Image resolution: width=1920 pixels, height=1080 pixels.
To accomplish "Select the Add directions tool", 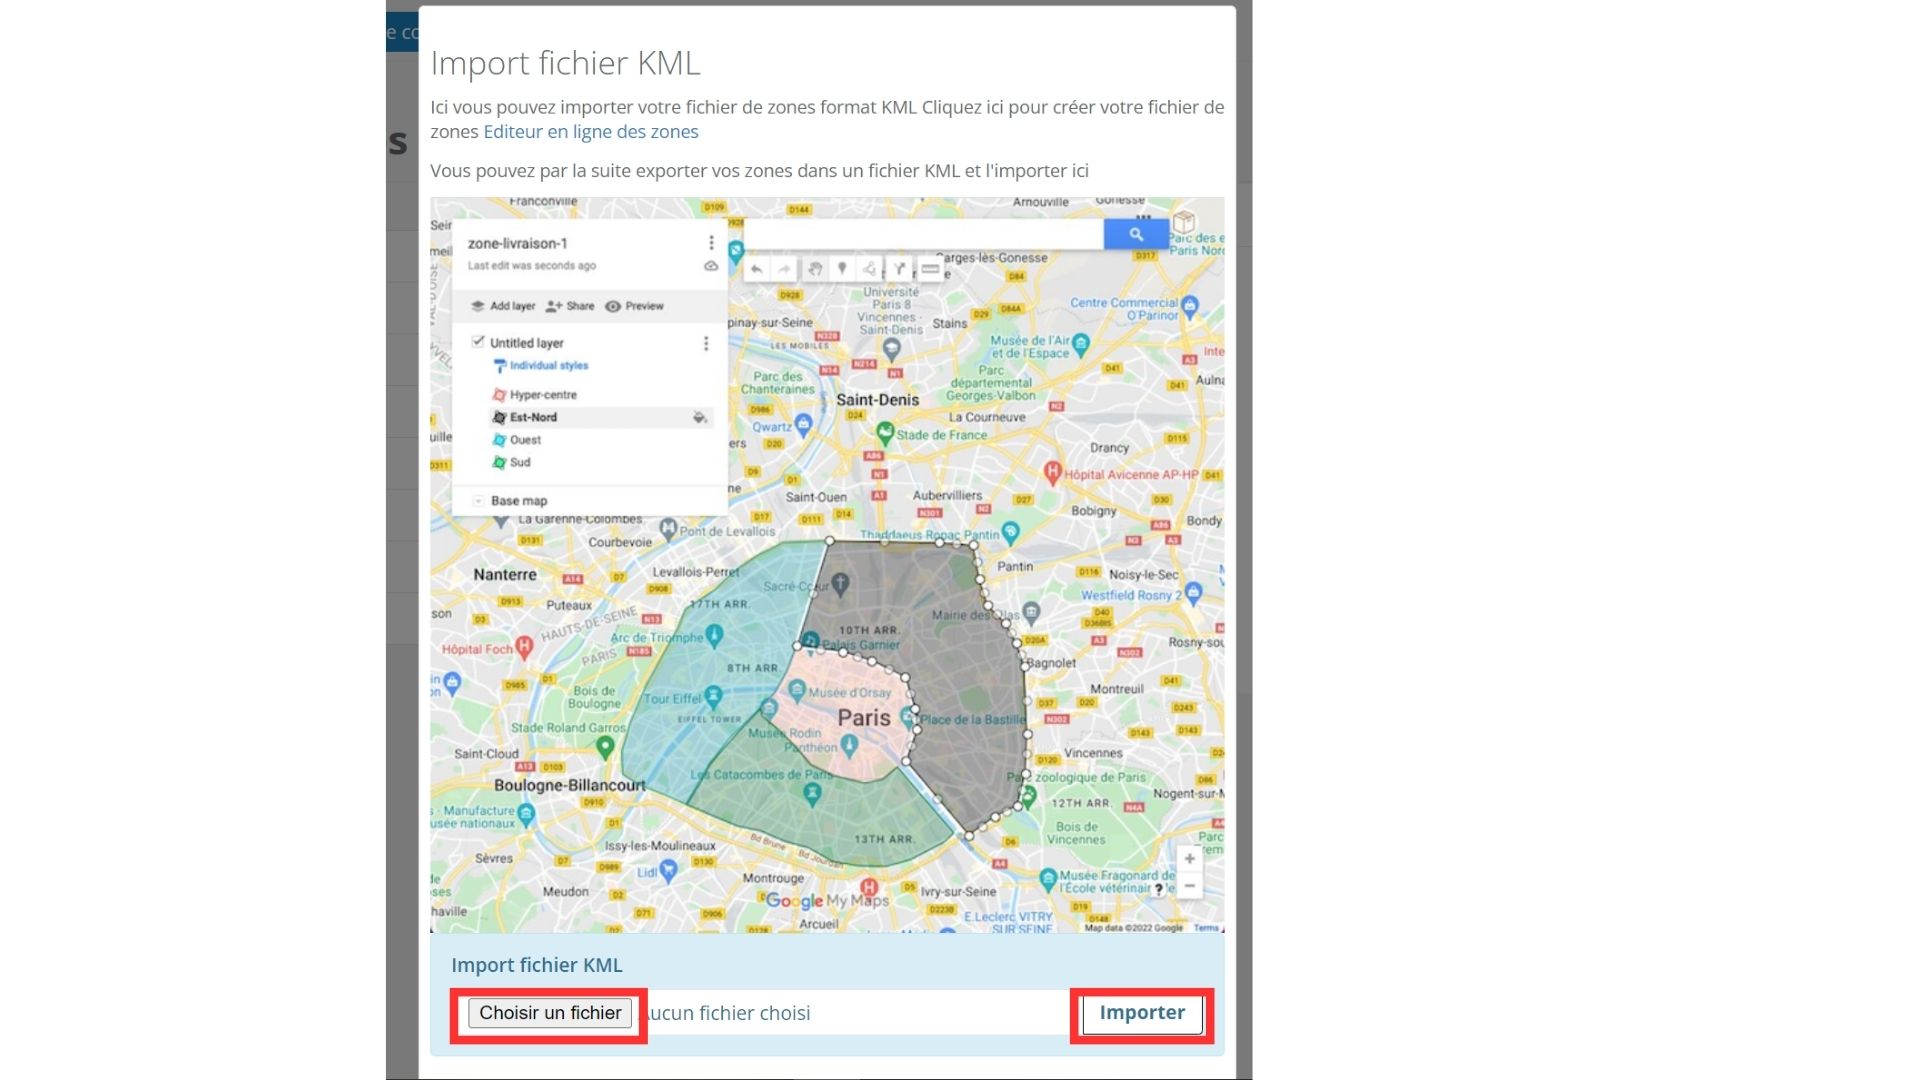I will 900,269.
